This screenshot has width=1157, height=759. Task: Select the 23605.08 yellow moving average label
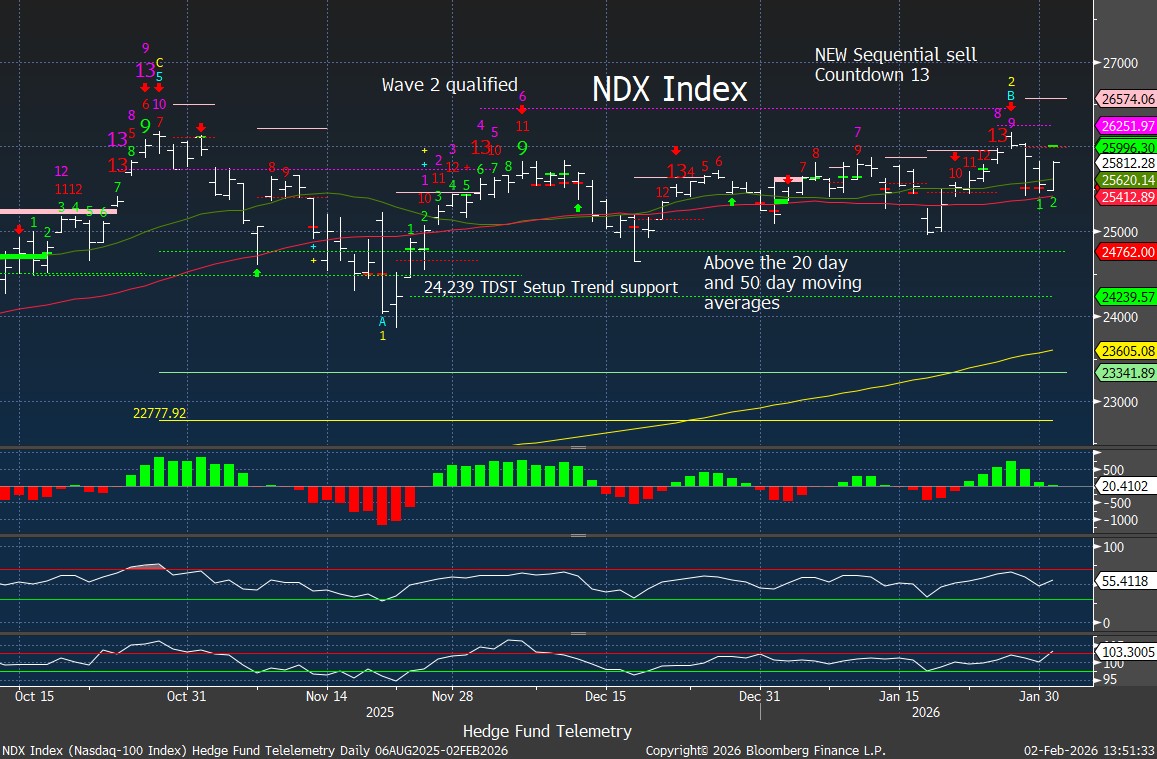point(1127,351)
